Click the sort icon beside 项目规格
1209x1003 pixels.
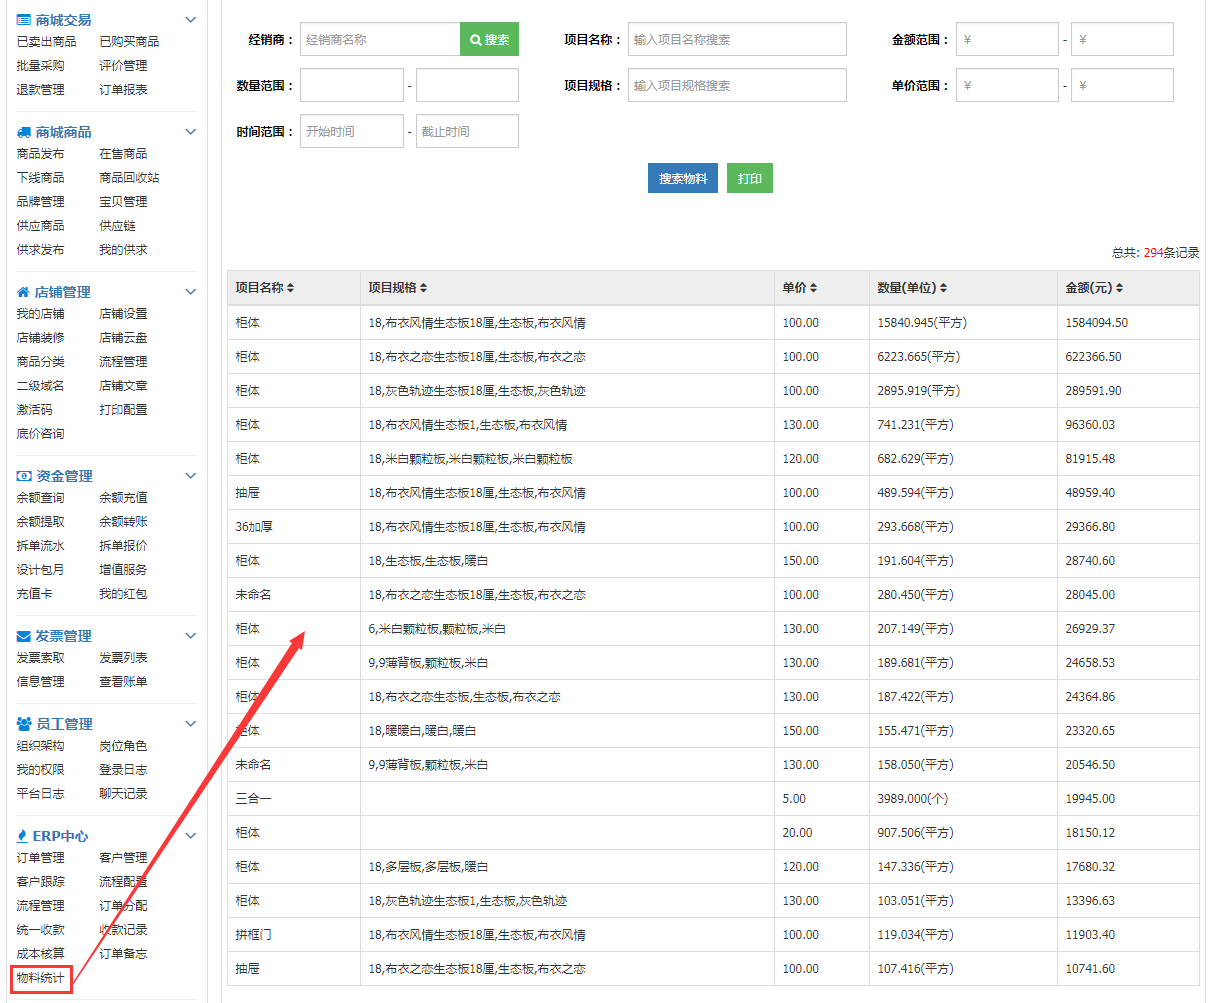click(423, 288)
